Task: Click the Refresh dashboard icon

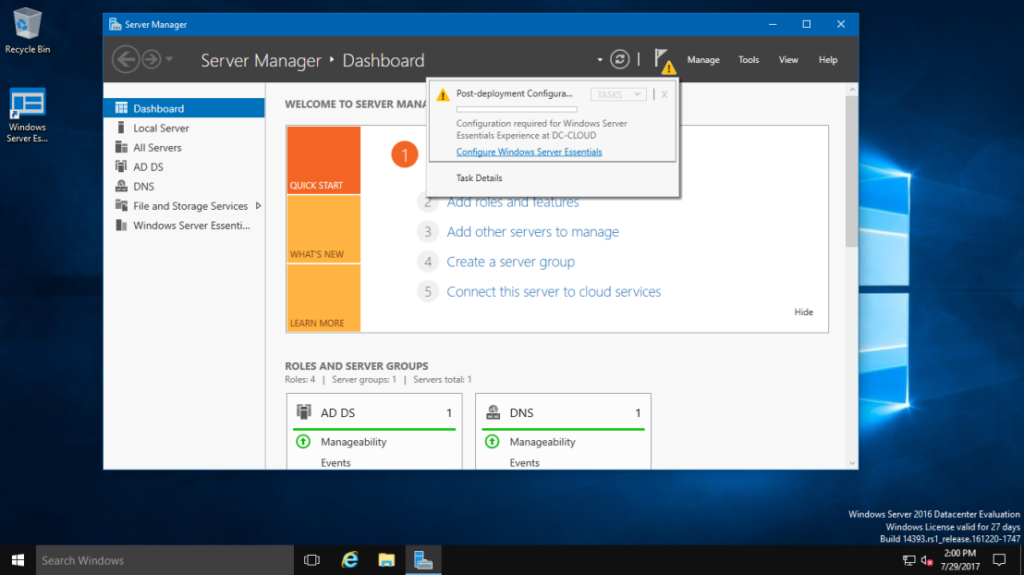Action: click(620, 59)
